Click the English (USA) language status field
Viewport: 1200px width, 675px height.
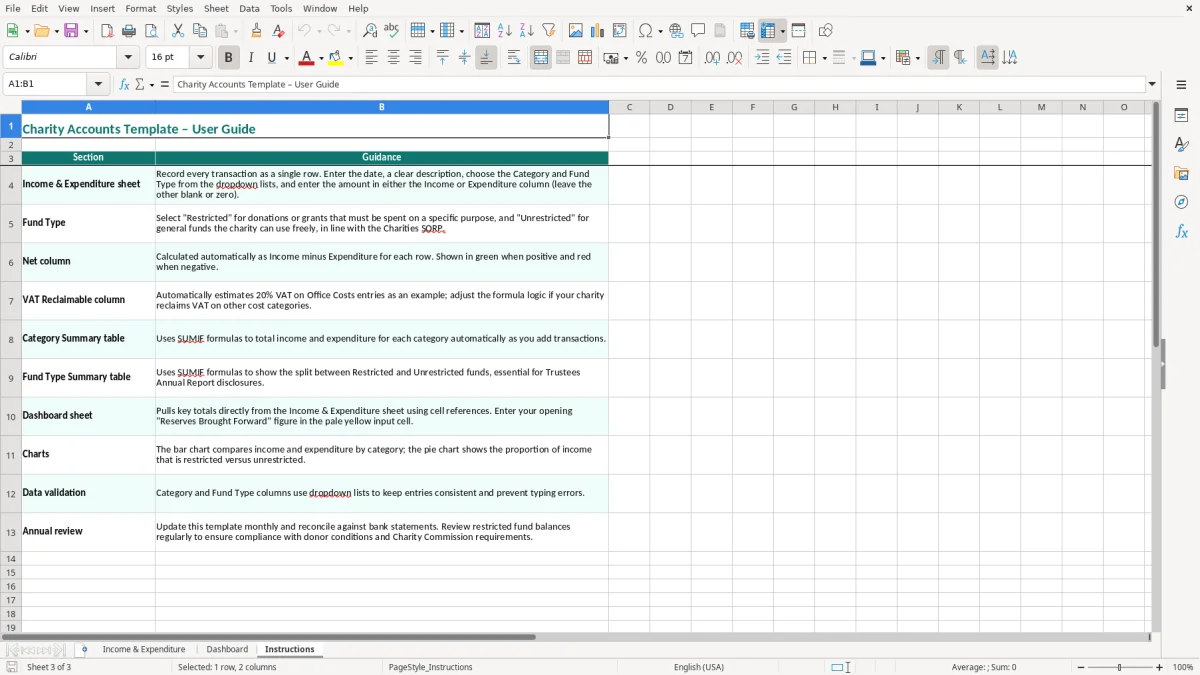[x=699, y=667]
